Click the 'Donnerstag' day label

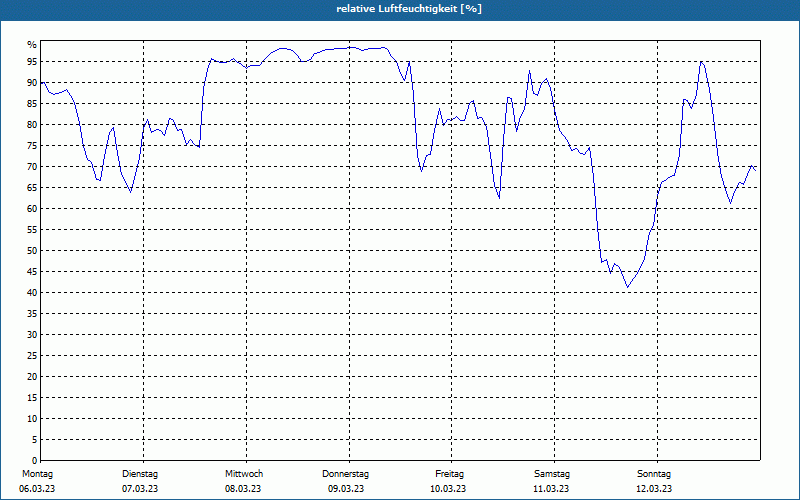(x=345, y=474)
